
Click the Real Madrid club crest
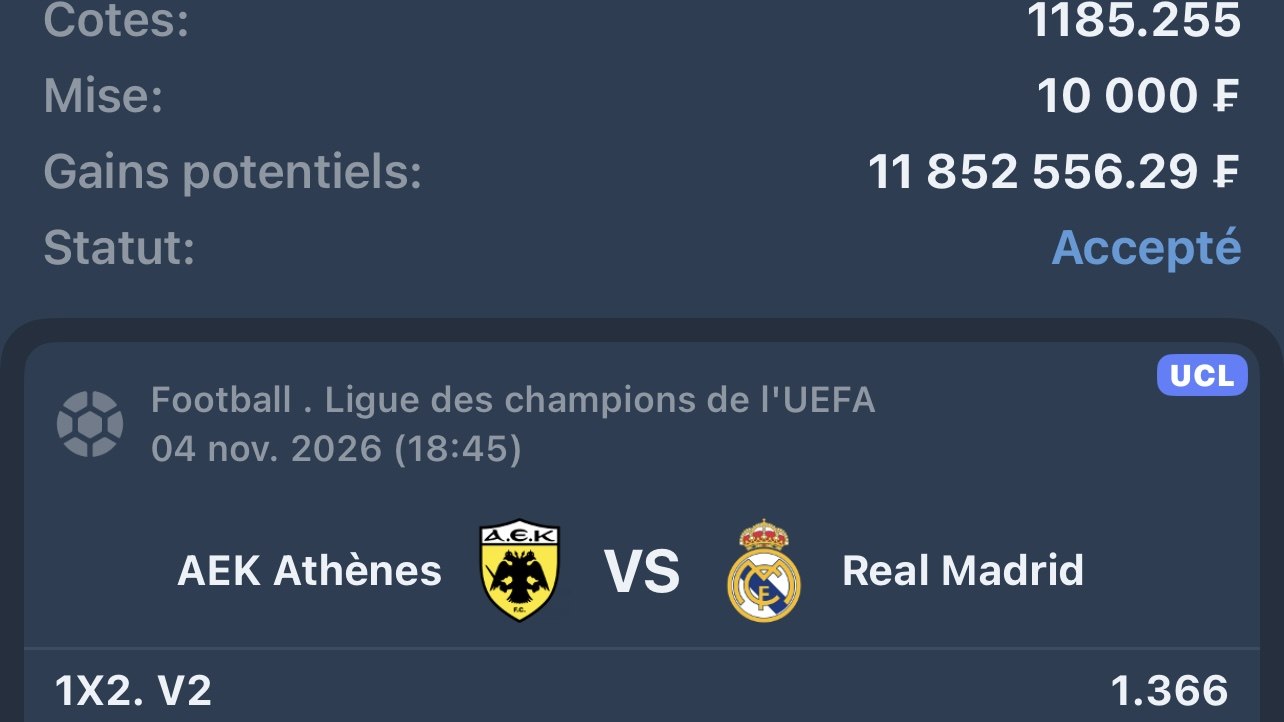[x=764, y=570]
